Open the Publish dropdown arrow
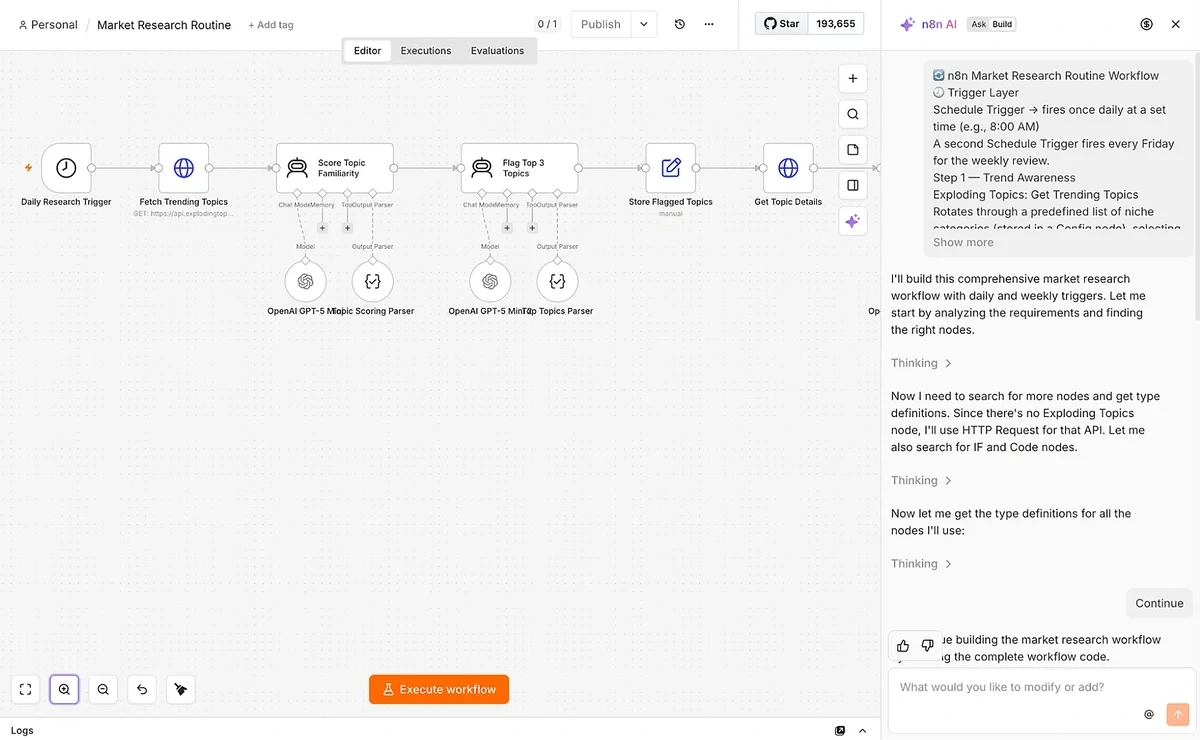 644,24
